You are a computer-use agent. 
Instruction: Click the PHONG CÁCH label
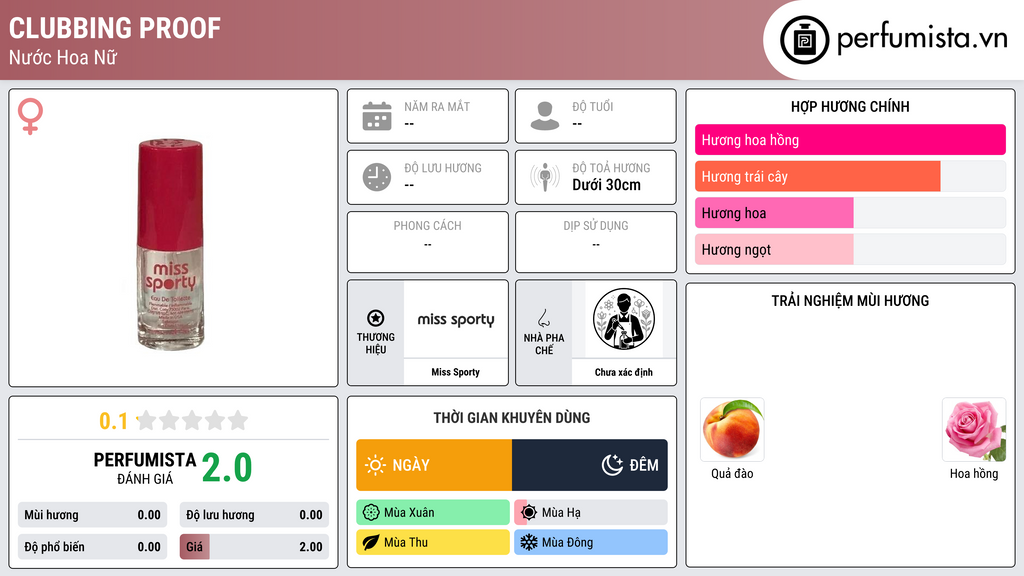coord(428,226)
